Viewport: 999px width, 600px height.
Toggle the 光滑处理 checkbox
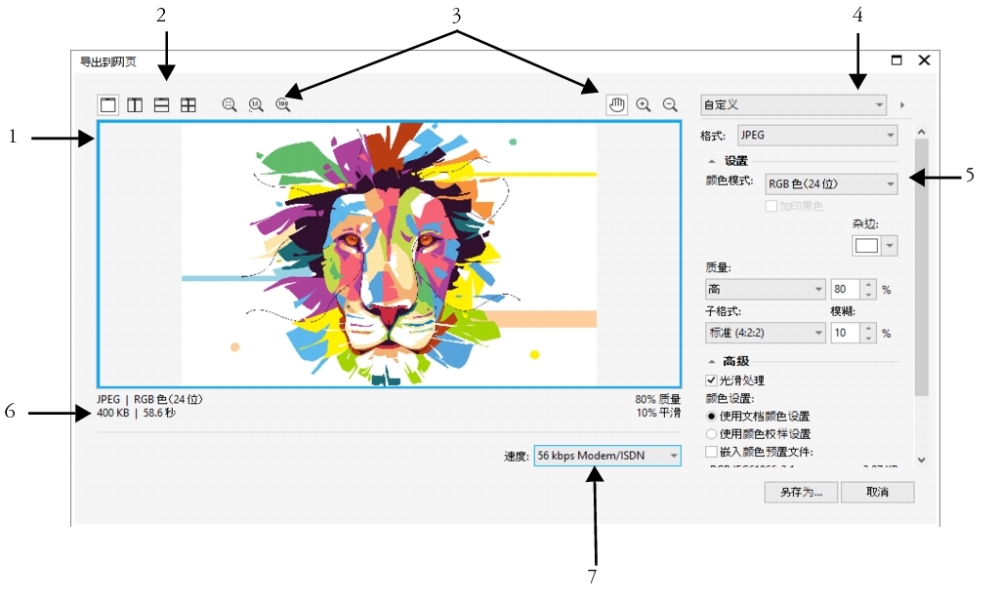[712, 380]
